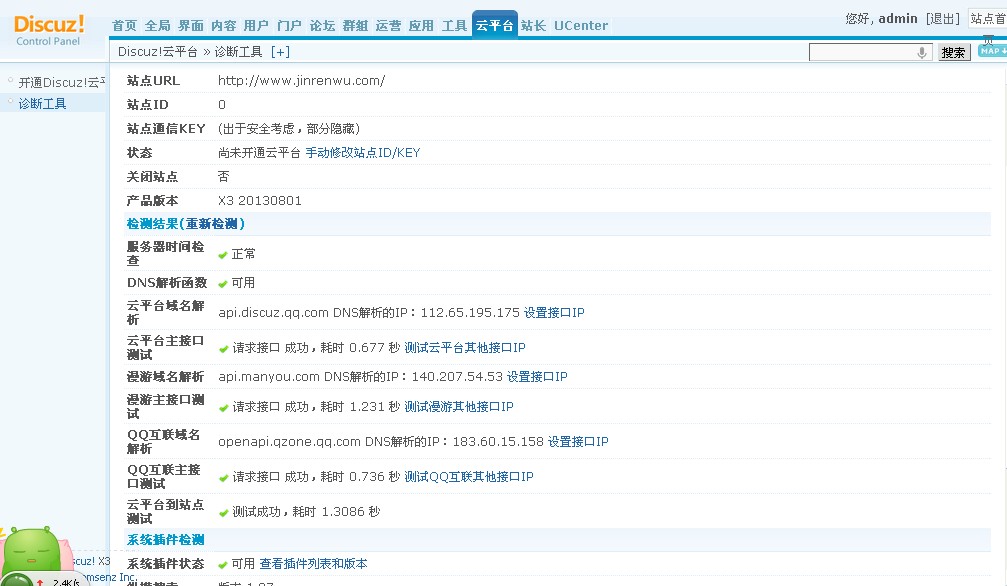Click the Discuz! Control Panel logo

coord(49,30)
